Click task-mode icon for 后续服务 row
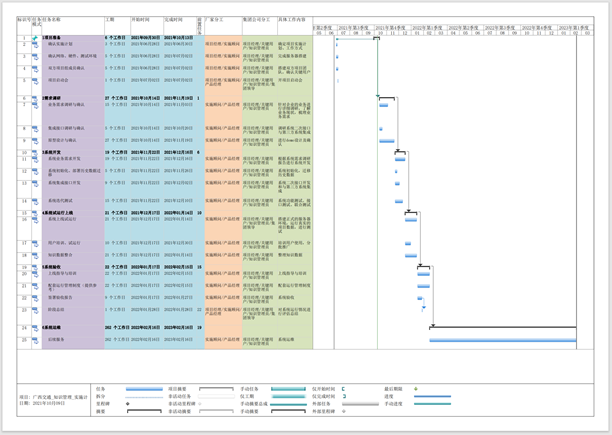Screen dimensions: 612x435 point(35,340)
